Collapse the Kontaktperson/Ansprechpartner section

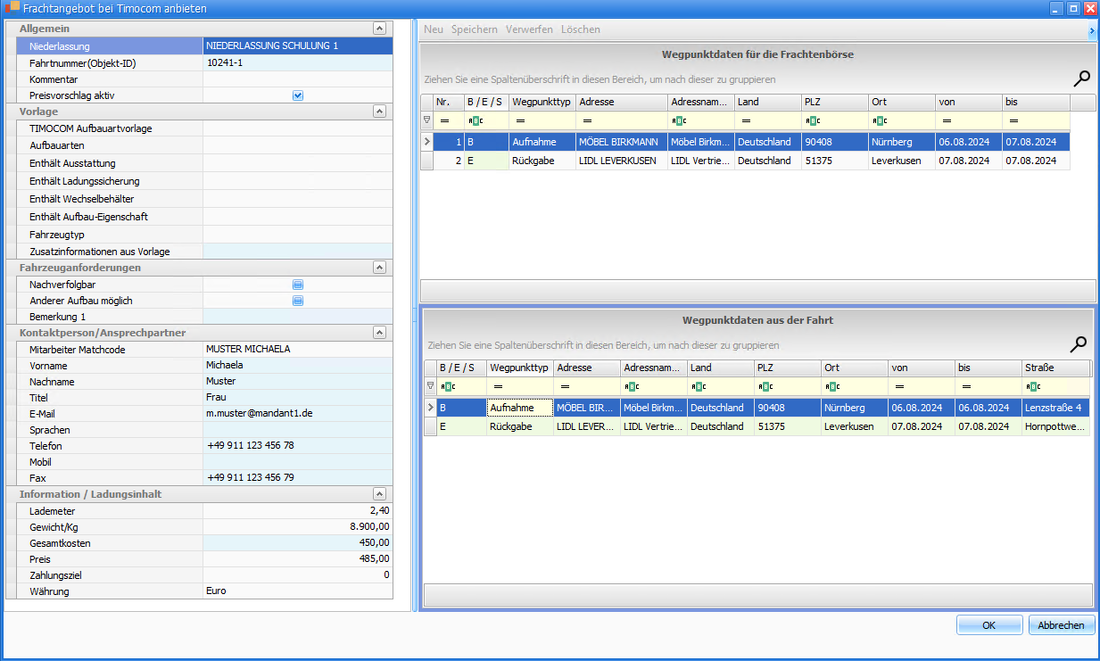pyautogui.click(x=379, y=333)
